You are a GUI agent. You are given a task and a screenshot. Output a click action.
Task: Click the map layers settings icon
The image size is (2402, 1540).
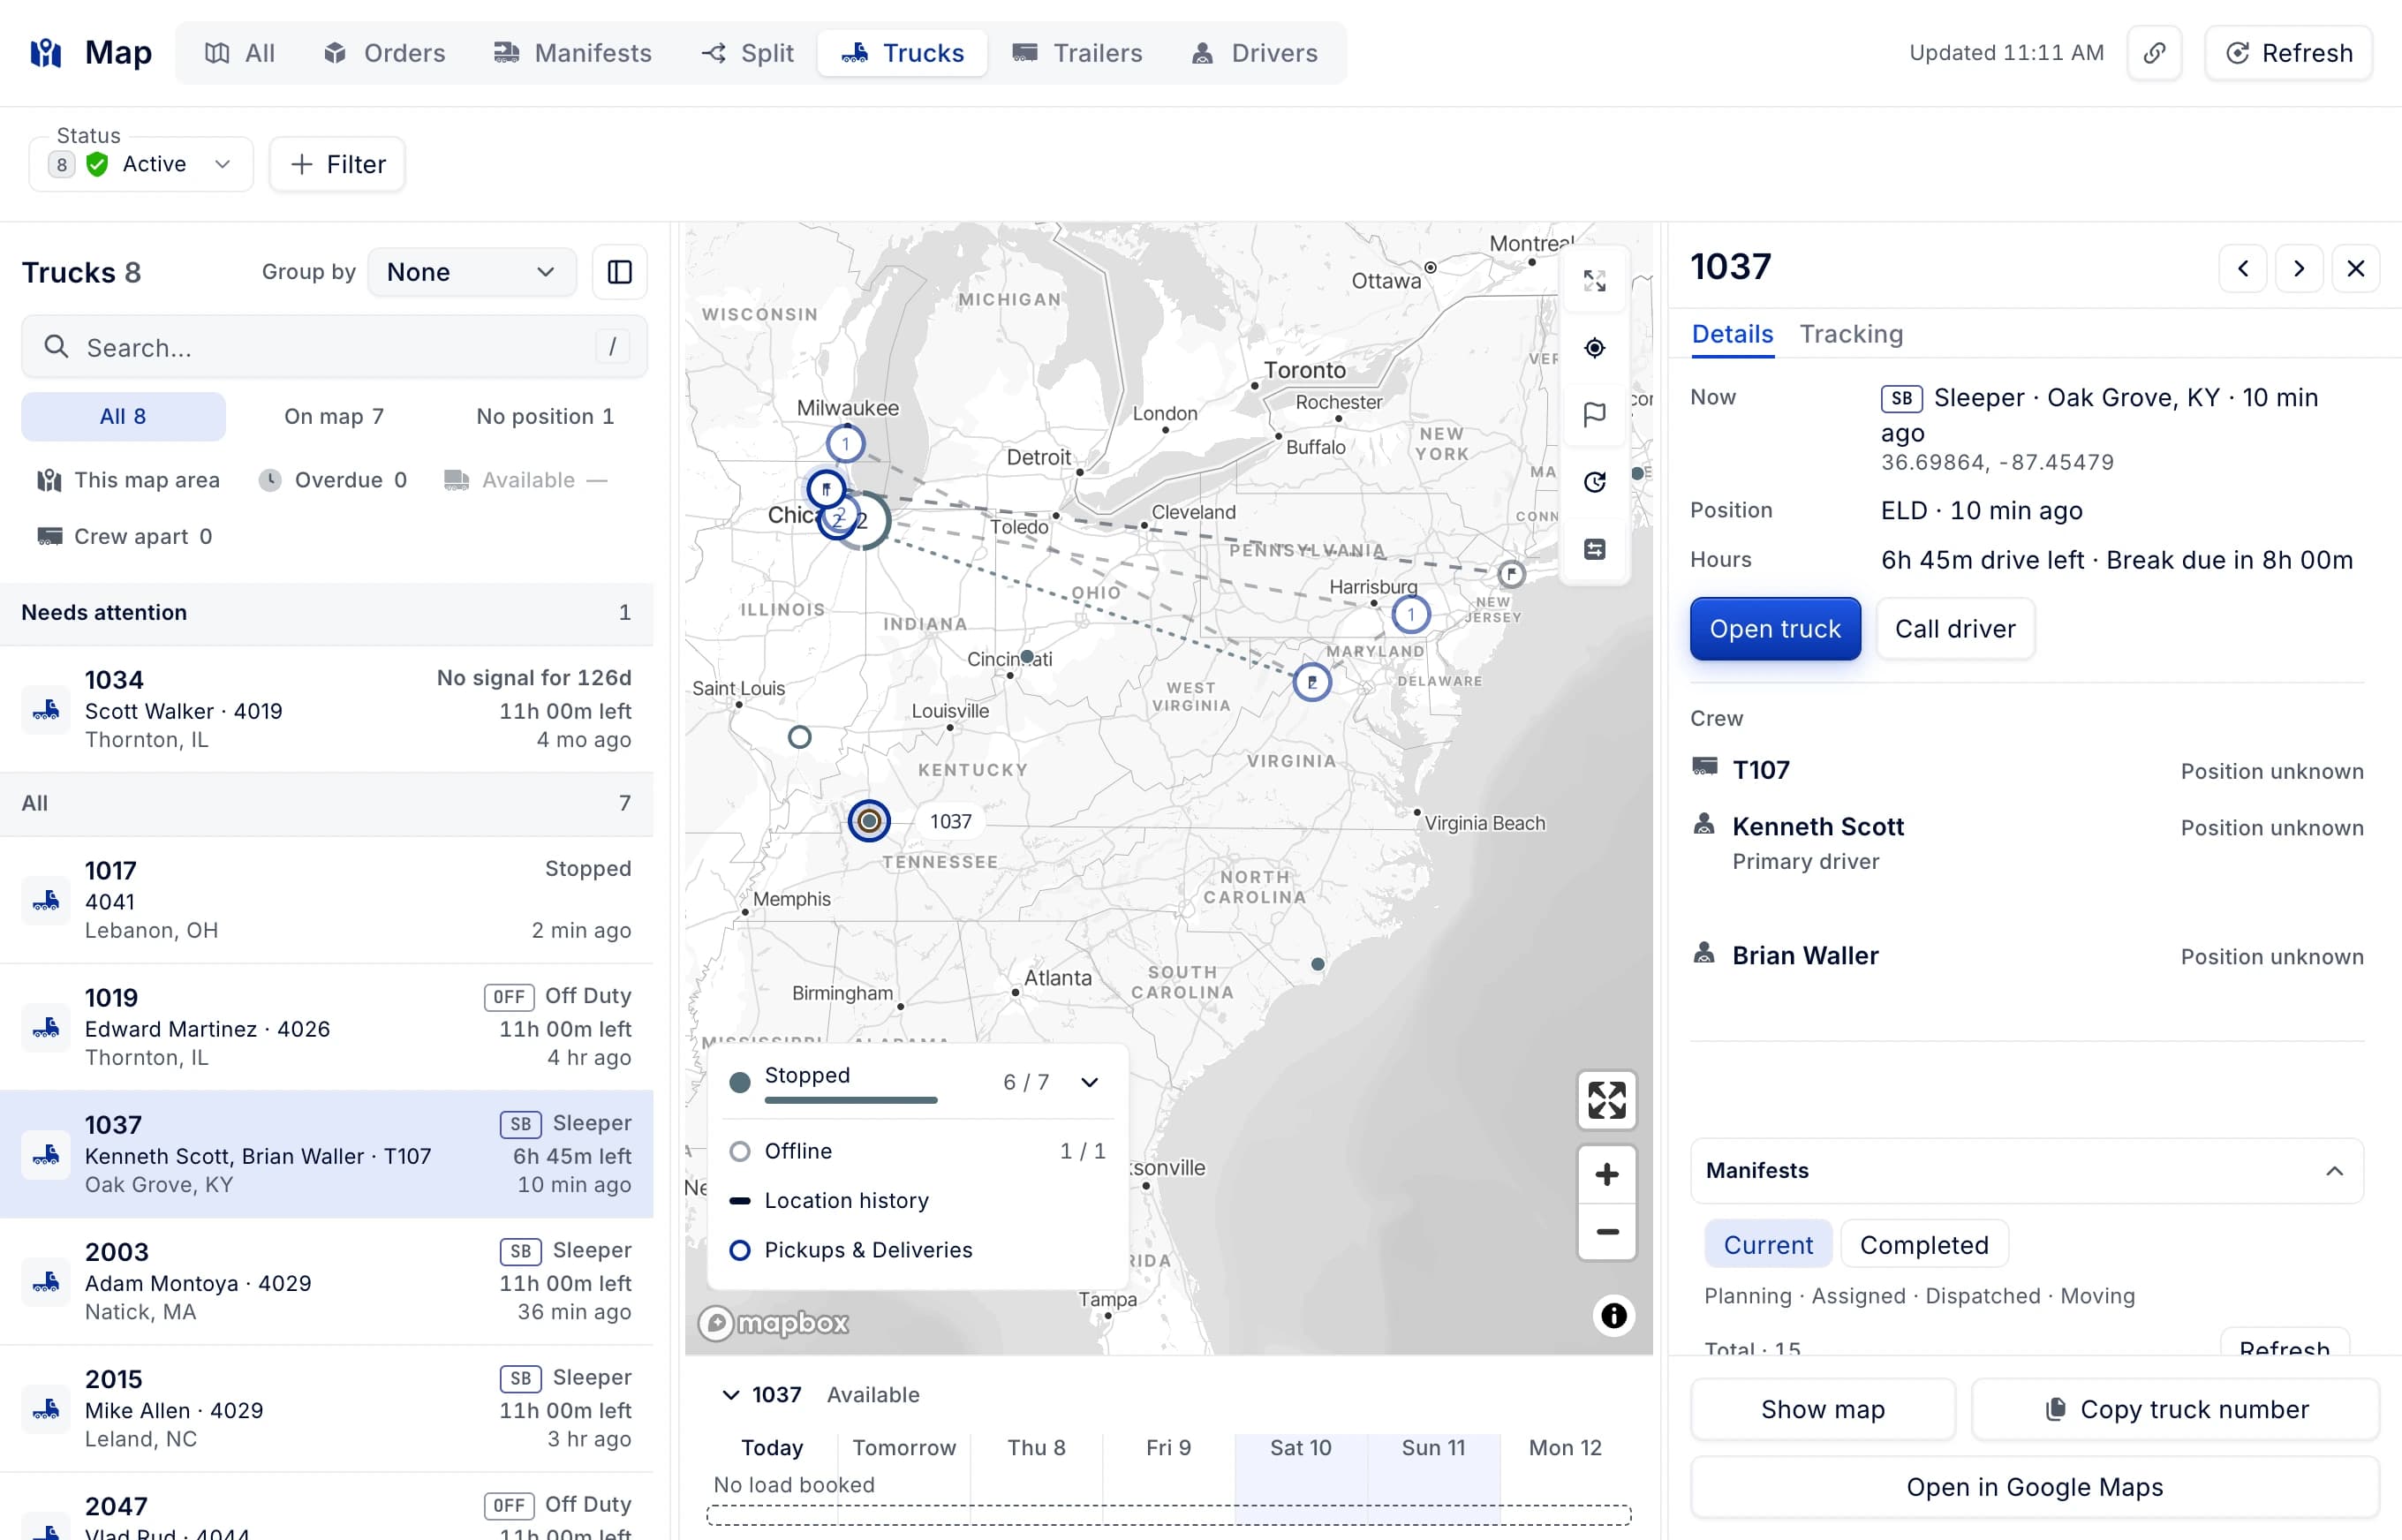pos(1595,549)
